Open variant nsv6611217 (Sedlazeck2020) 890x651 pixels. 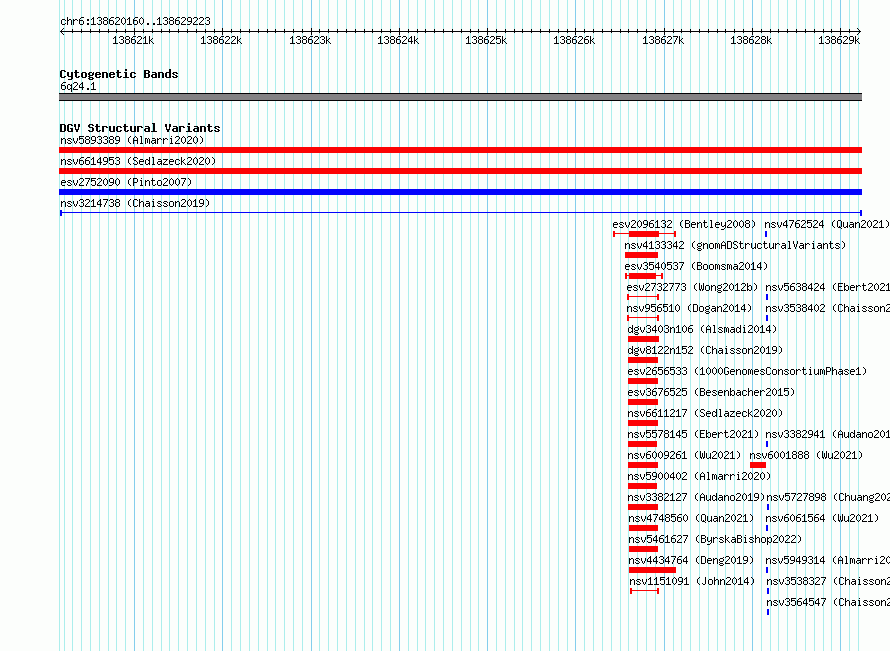[x=705, y=413]
